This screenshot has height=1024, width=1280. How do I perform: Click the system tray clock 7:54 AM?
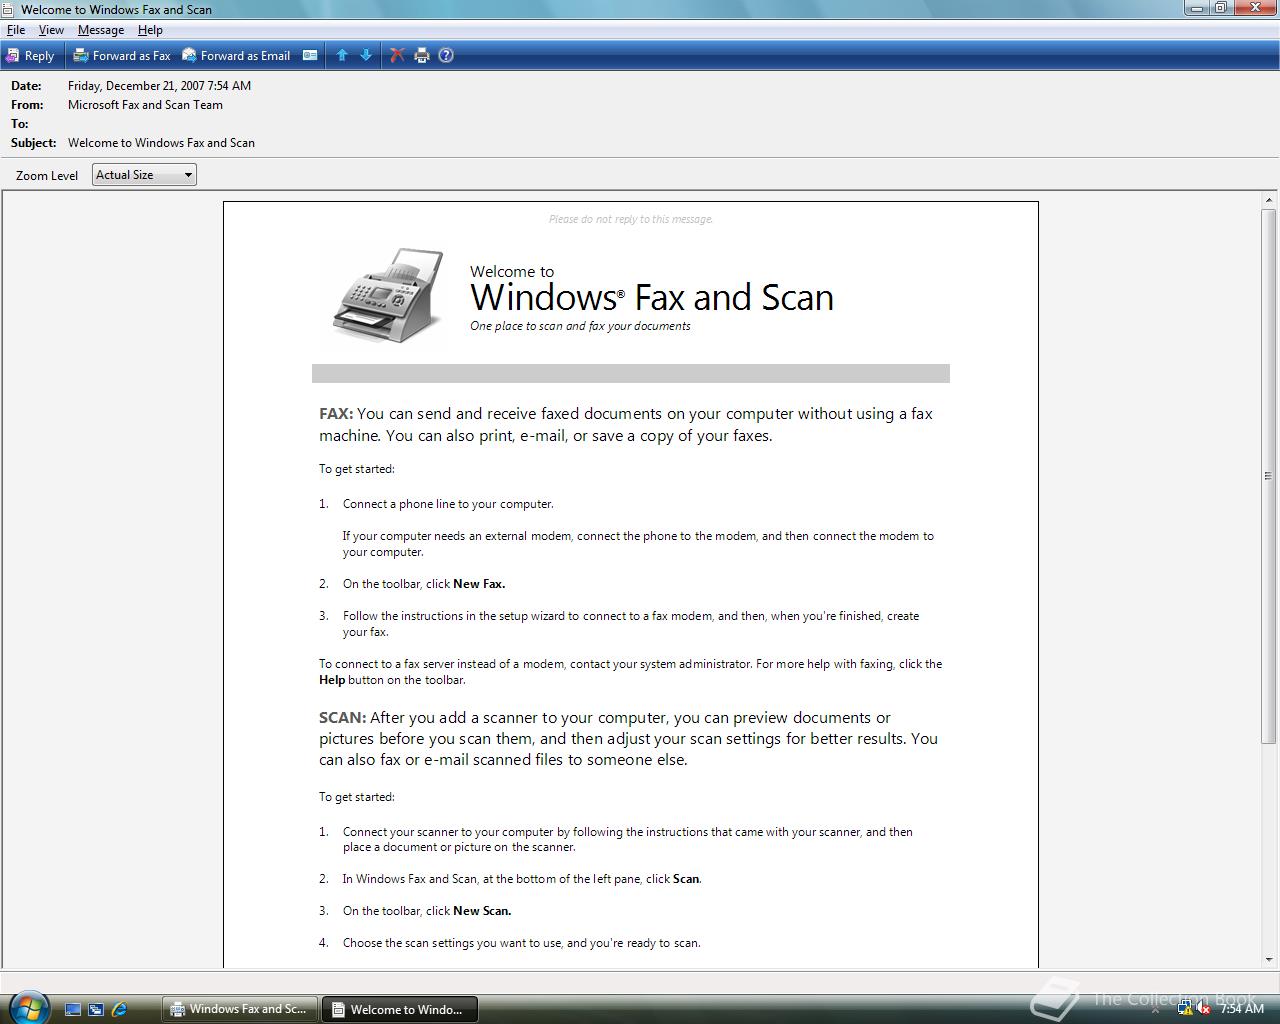[1242, 1009]
